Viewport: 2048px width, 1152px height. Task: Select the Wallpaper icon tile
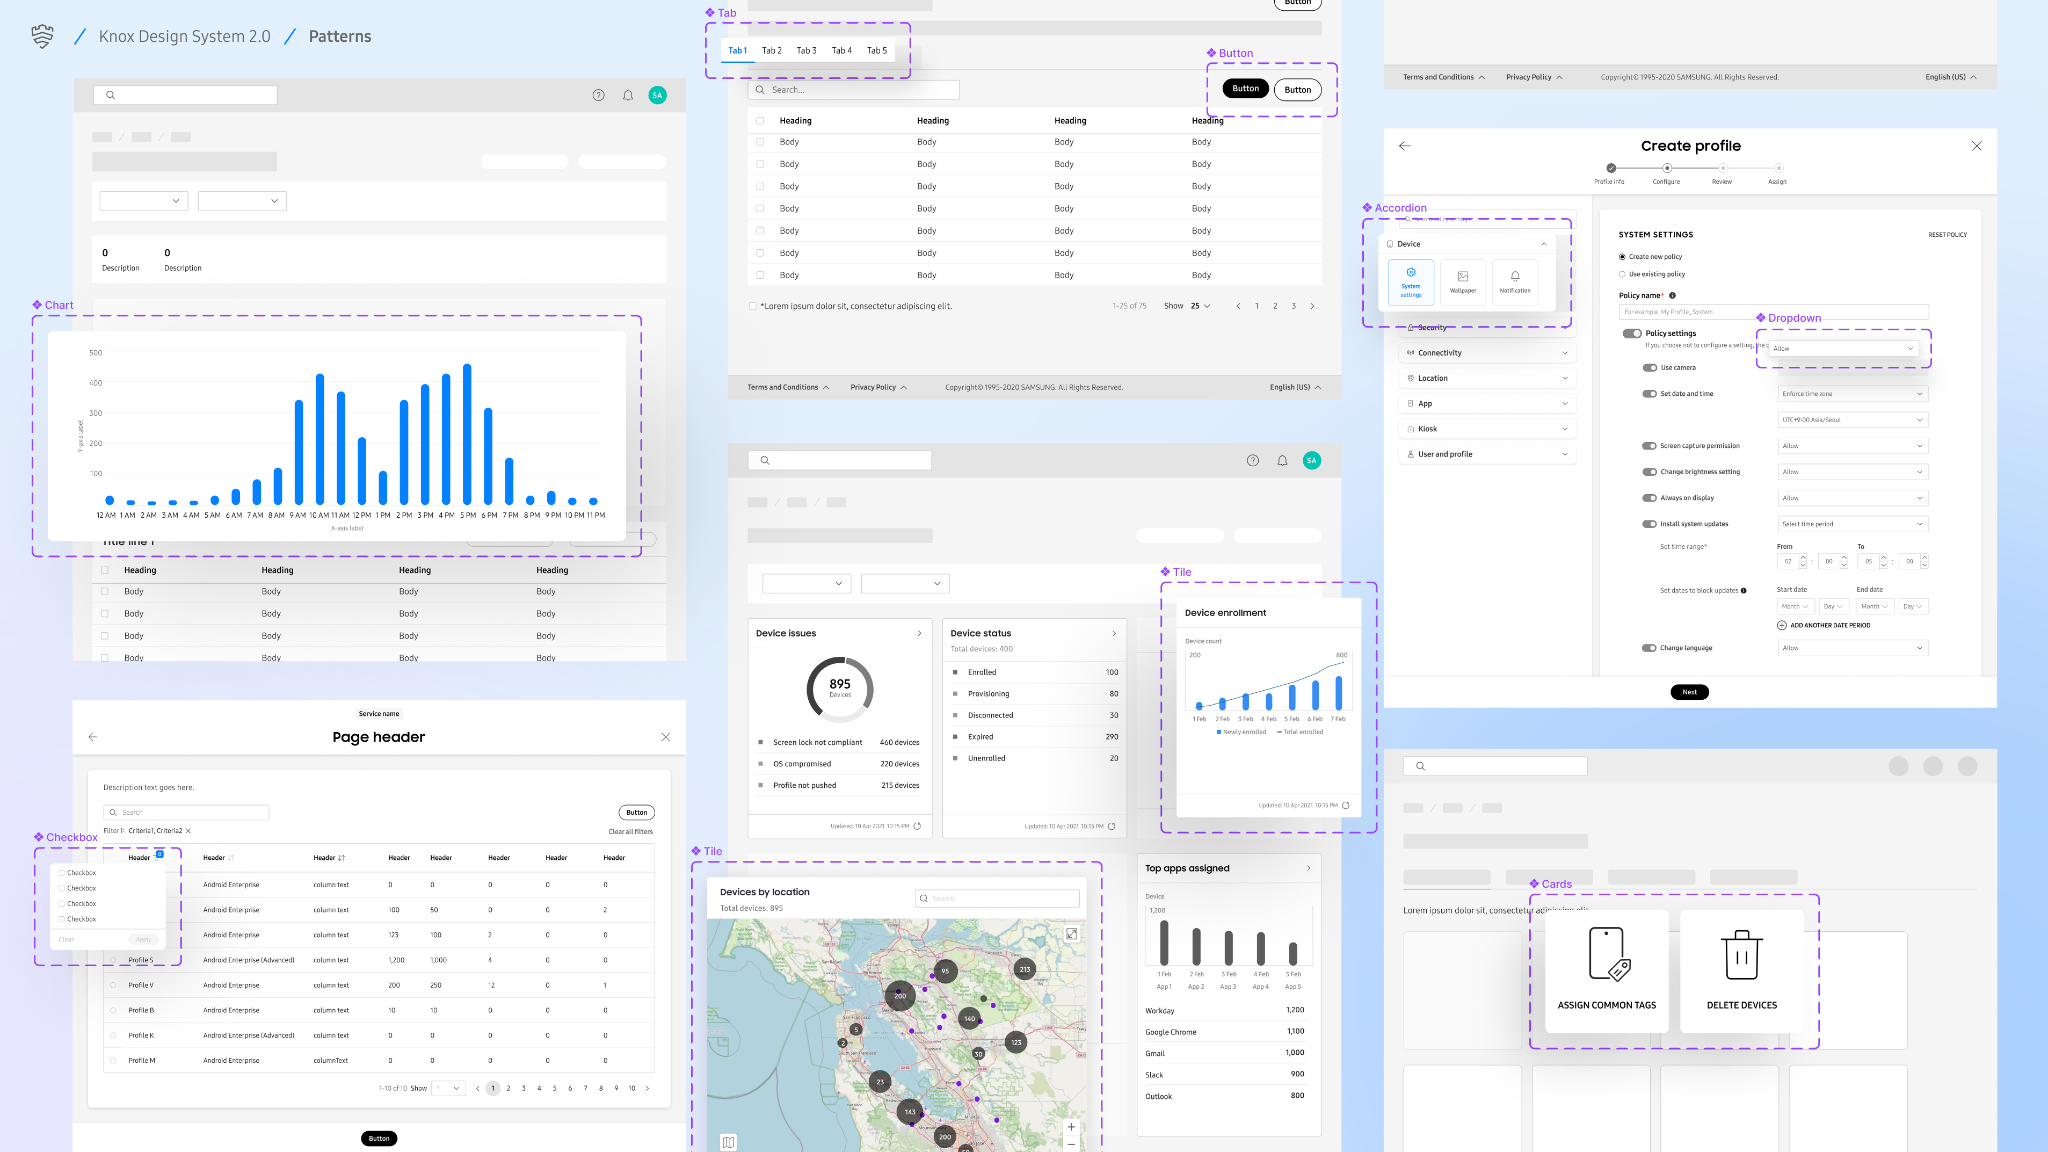1463,281
